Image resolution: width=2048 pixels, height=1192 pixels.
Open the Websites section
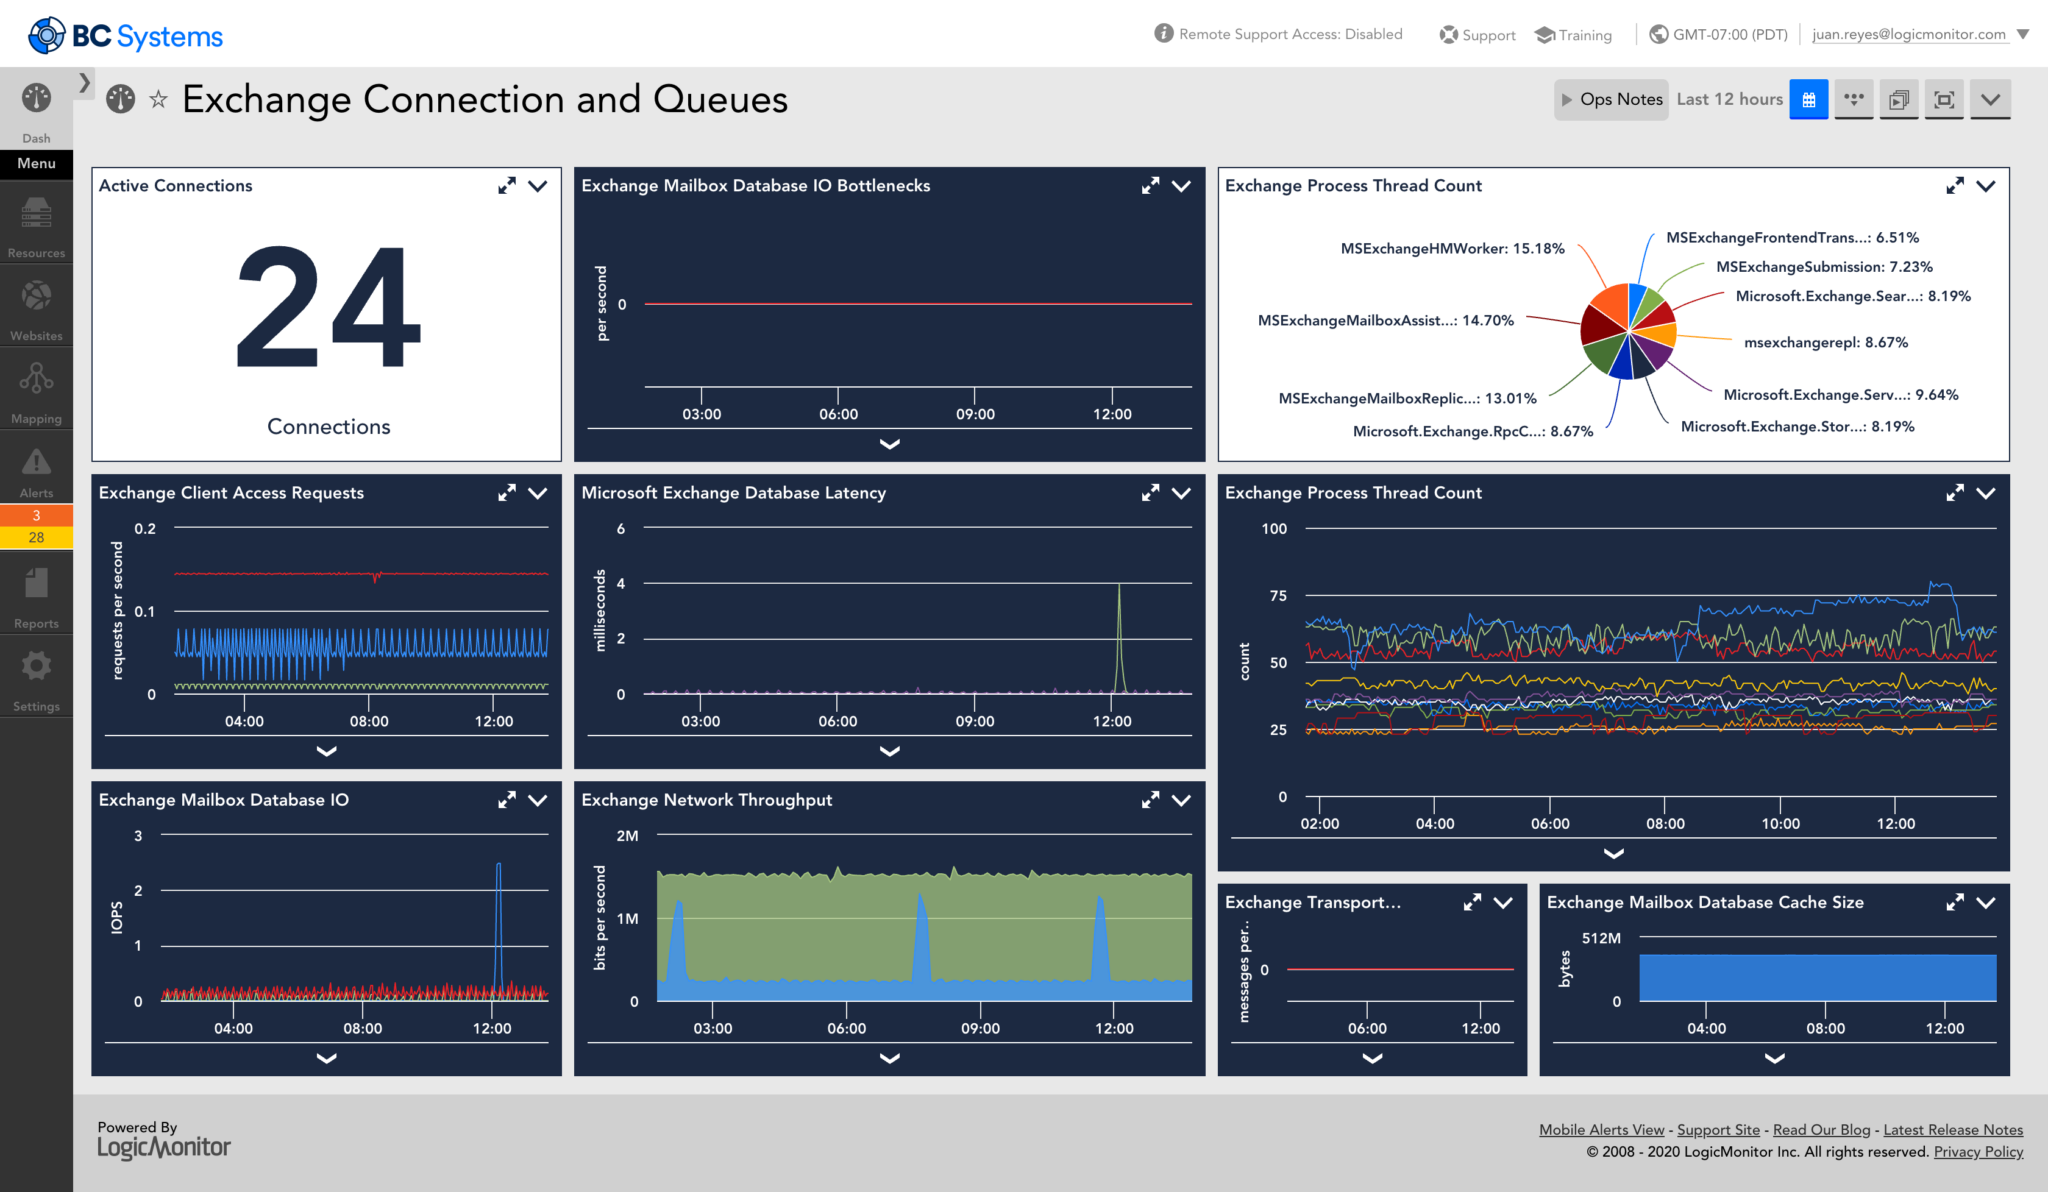click(36, 305)
